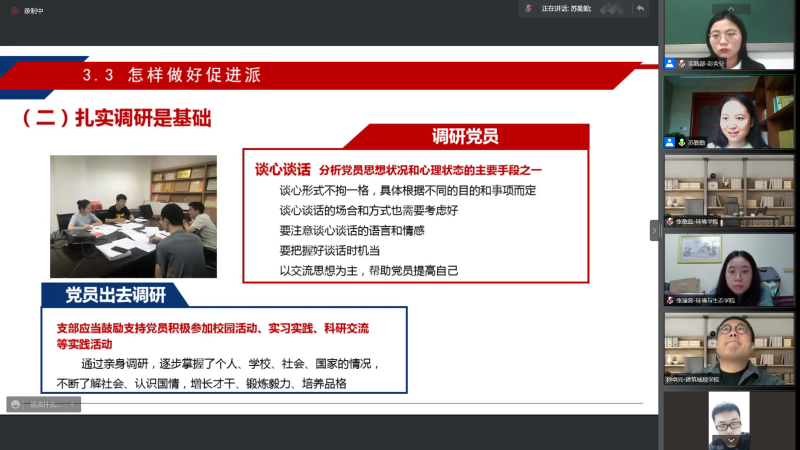Select the '环境与生态学院' participant video thumbnail

[x=729, y=270]
